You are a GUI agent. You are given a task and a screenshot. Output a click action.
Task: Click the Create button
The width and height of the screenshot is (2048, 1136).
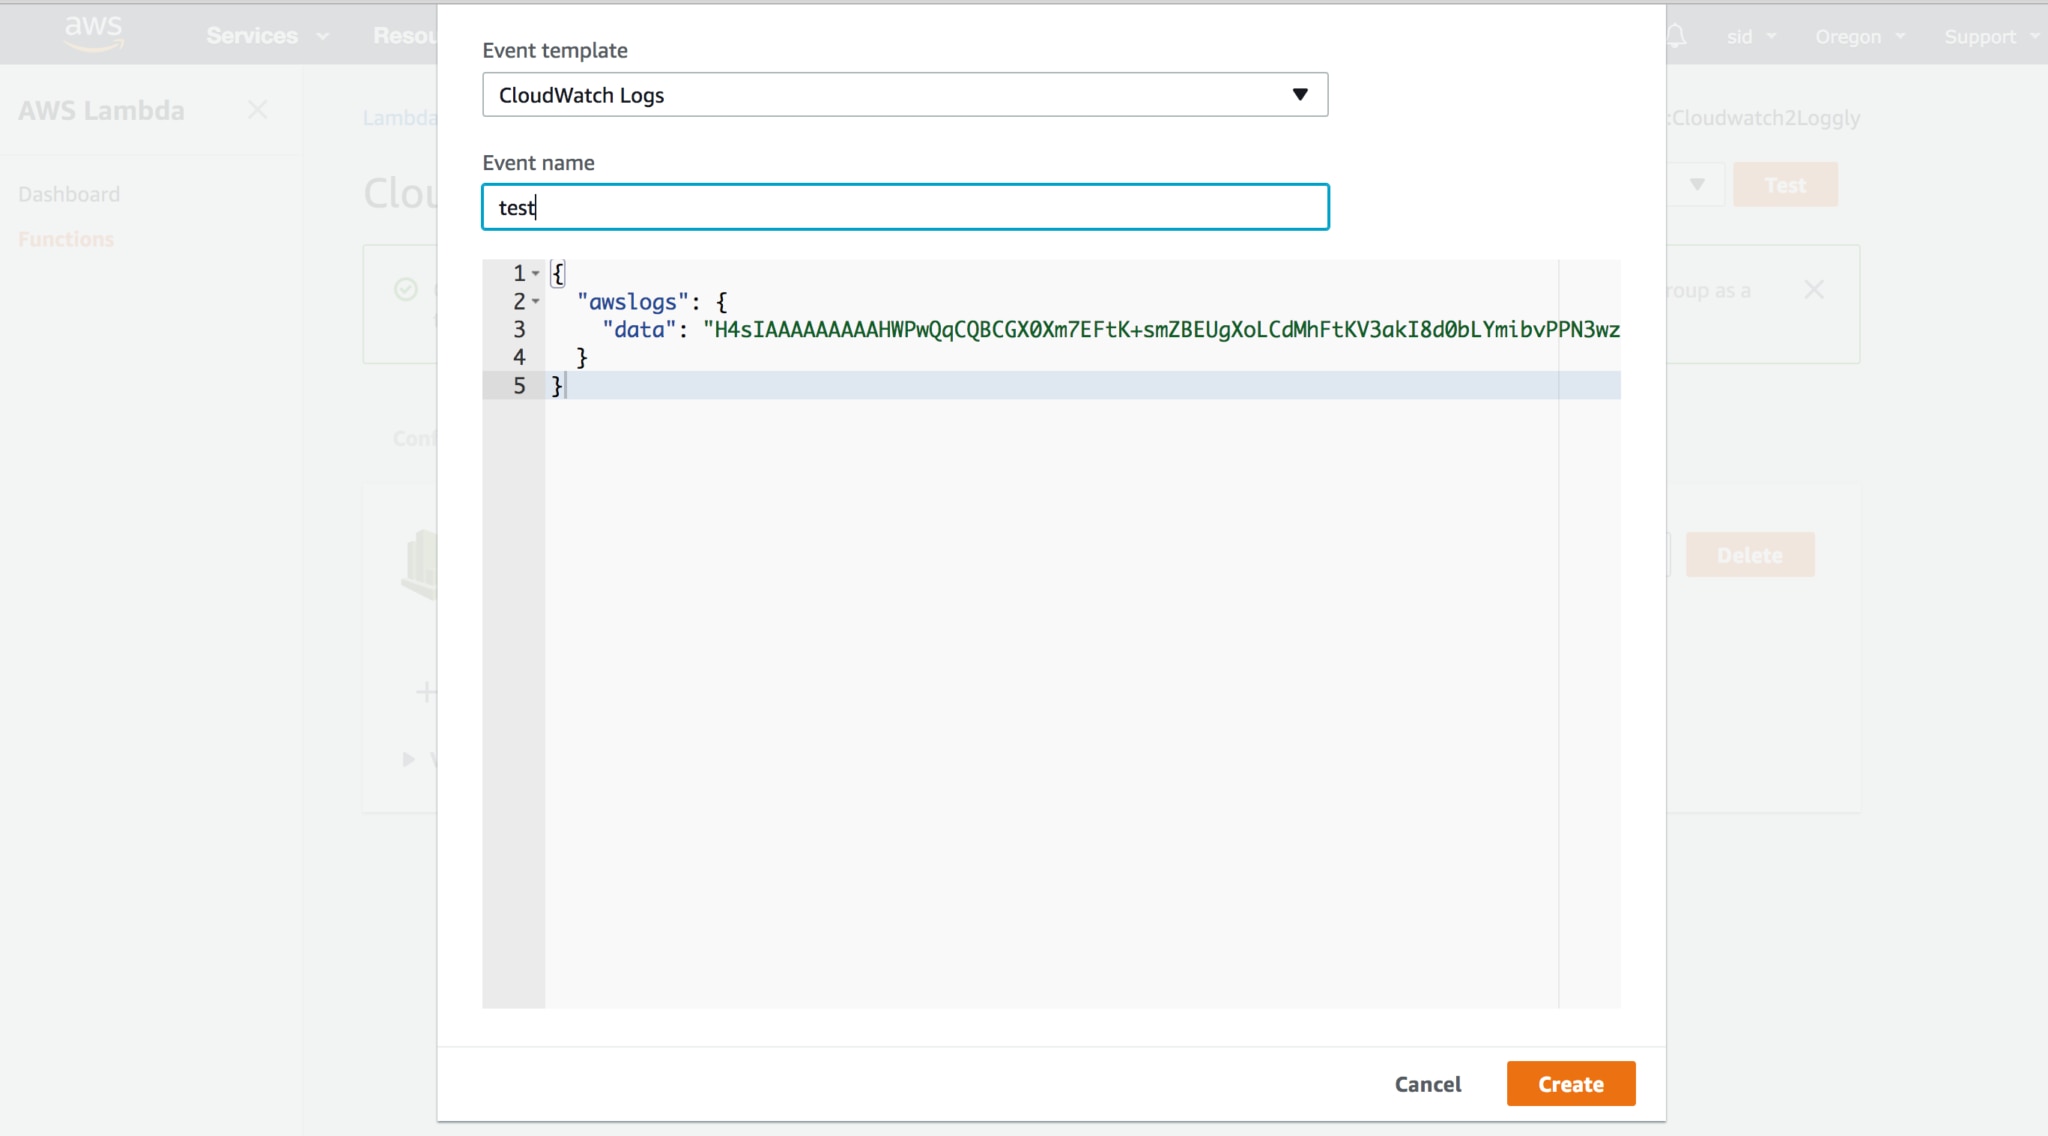point(1570,1084)
